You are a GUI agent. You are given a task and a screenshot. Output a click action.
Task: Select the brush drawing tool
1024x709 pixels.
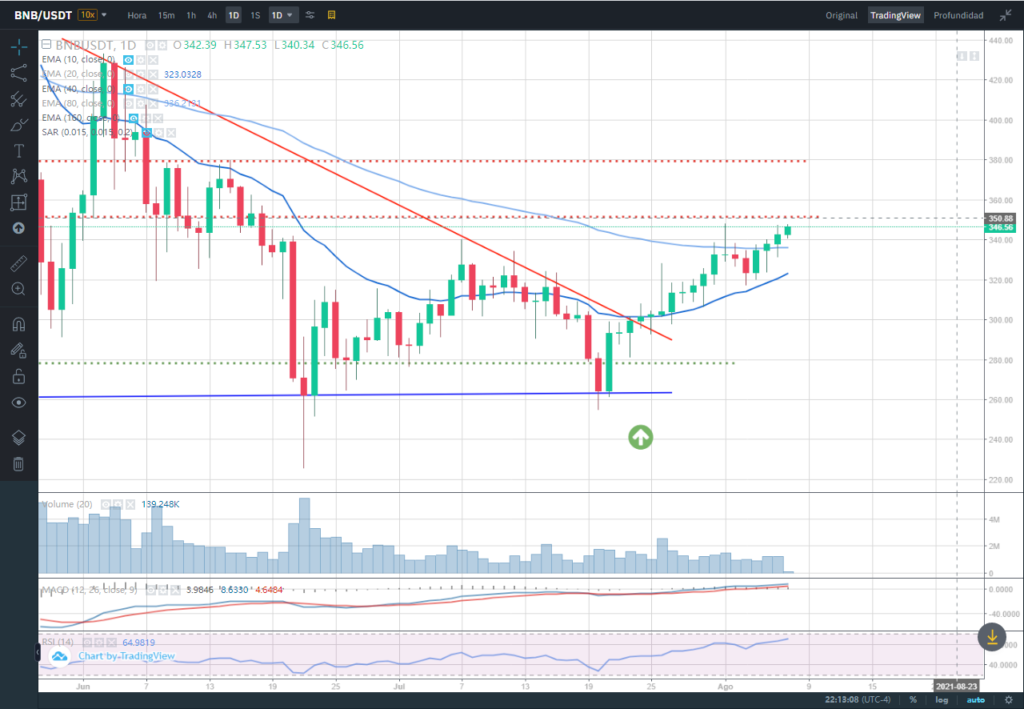coord(18,125)
